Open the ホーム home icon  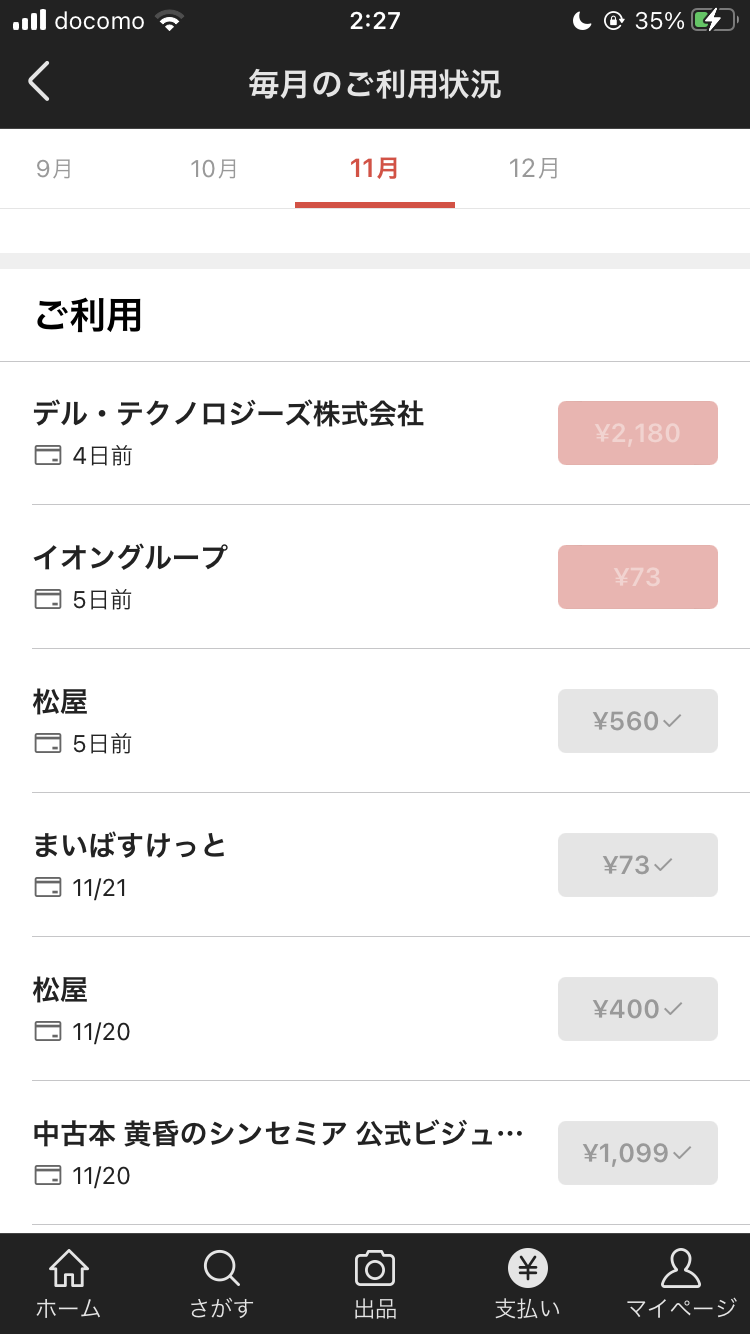point(69,1270)
